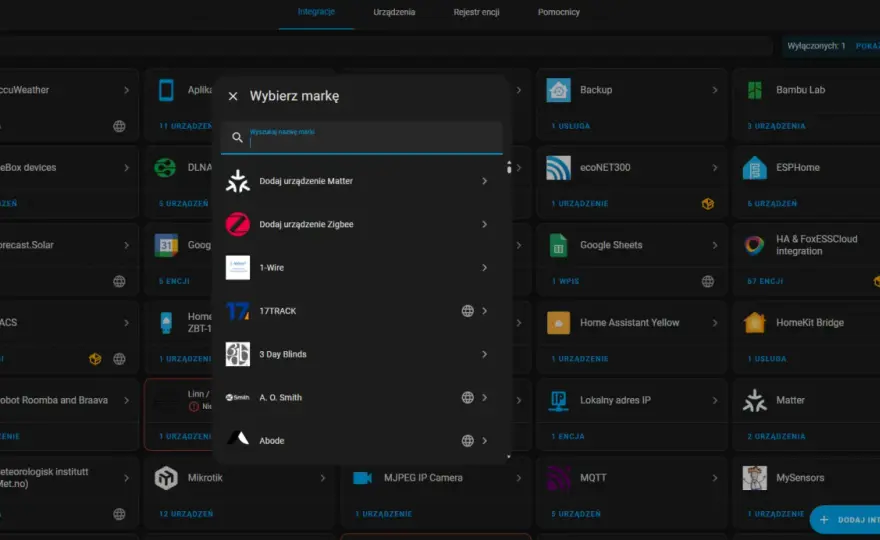The height and width of the screenshot is (540, 880).
Task: Open 1 USŁUGA link on Backup card
Action: tap(571, 126)
